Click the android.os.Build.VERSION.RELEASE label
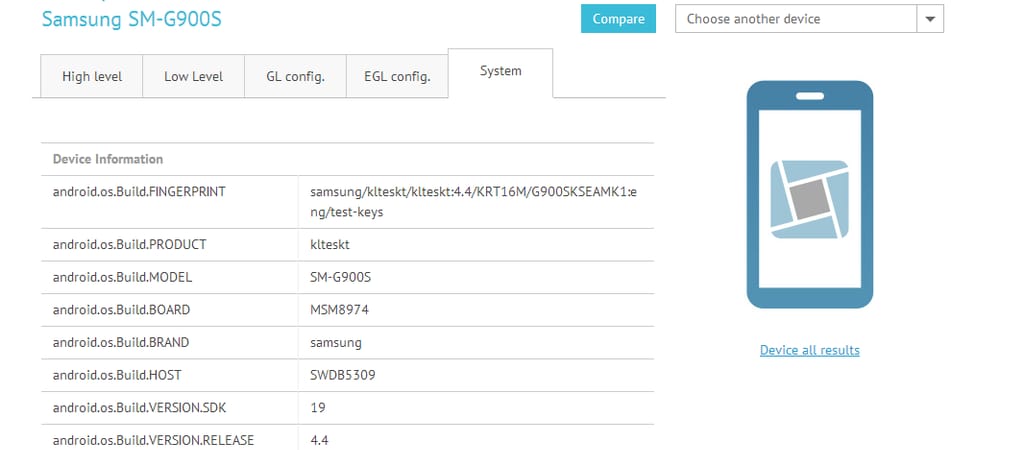Viewport: 1024px width, 450px height. tap(153, 440)
